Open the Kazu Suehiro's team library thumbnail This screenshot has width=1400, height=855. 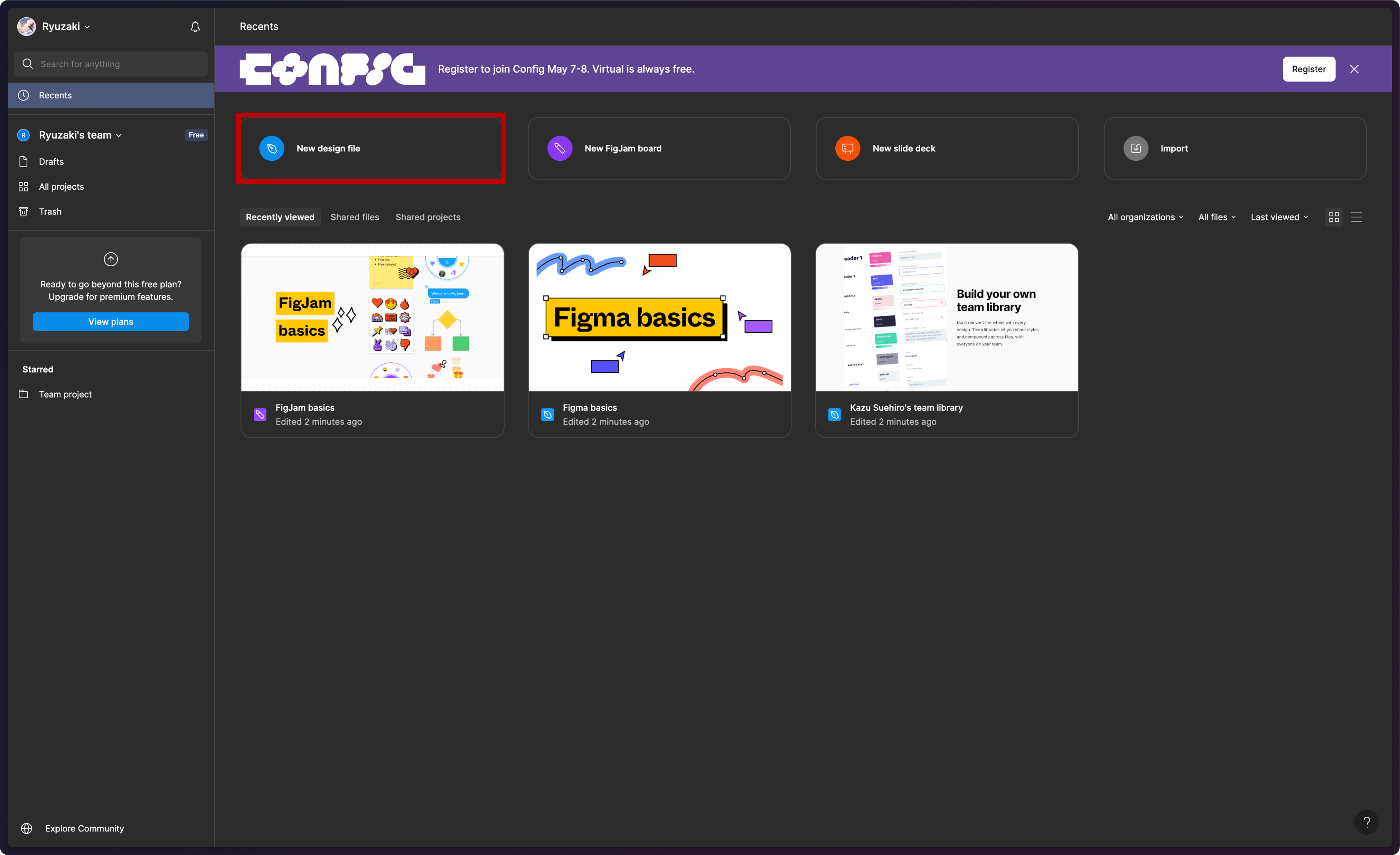pos(947,317)
